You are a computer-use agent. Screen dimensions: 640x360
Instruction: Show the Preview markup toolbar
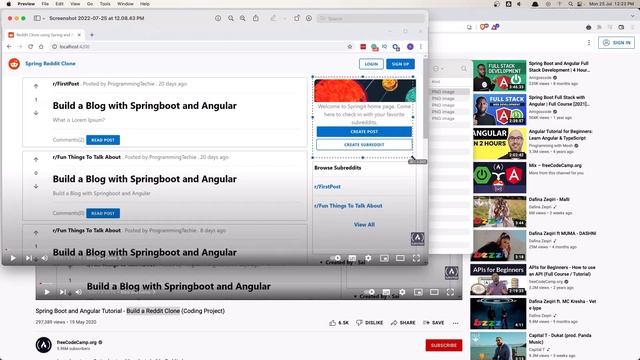(x=309, y=18)
